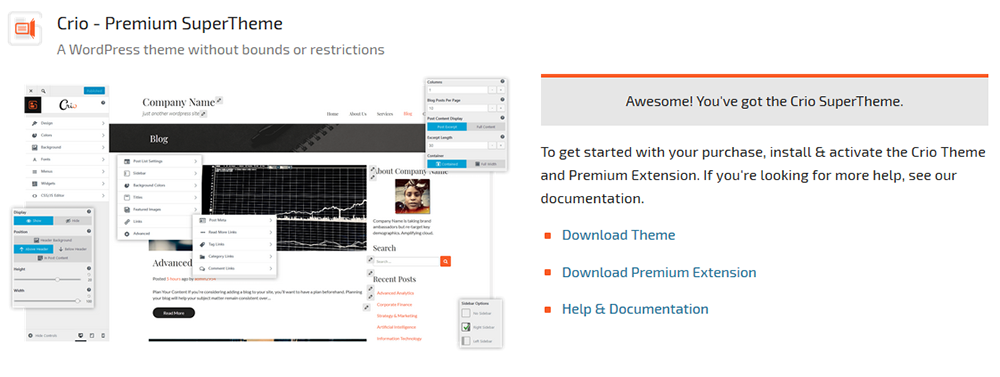Open Services in the preview navigation
Screen dimensions: 1000x377
click(x=385, y=114)
